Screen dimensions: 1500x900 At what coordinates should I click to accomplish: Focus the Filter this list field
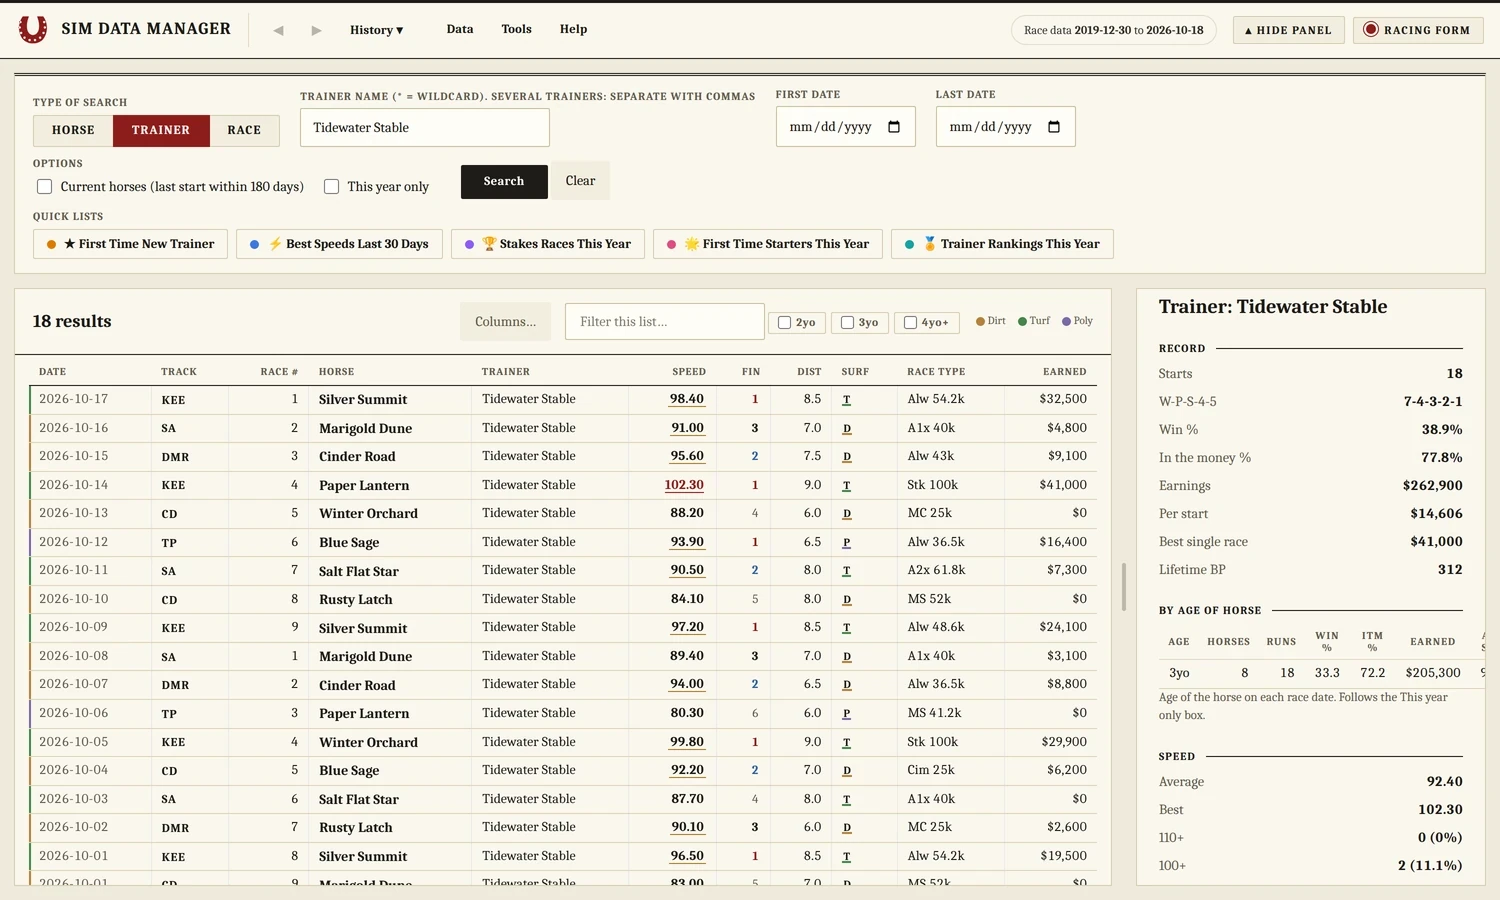(665, 322)
